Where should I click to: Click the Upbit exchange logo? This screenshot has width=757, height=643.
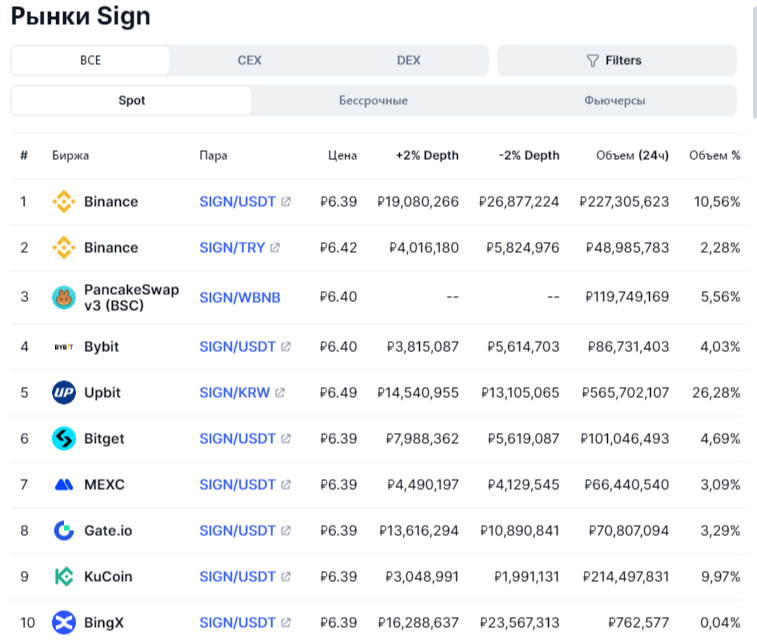[64, 393]
